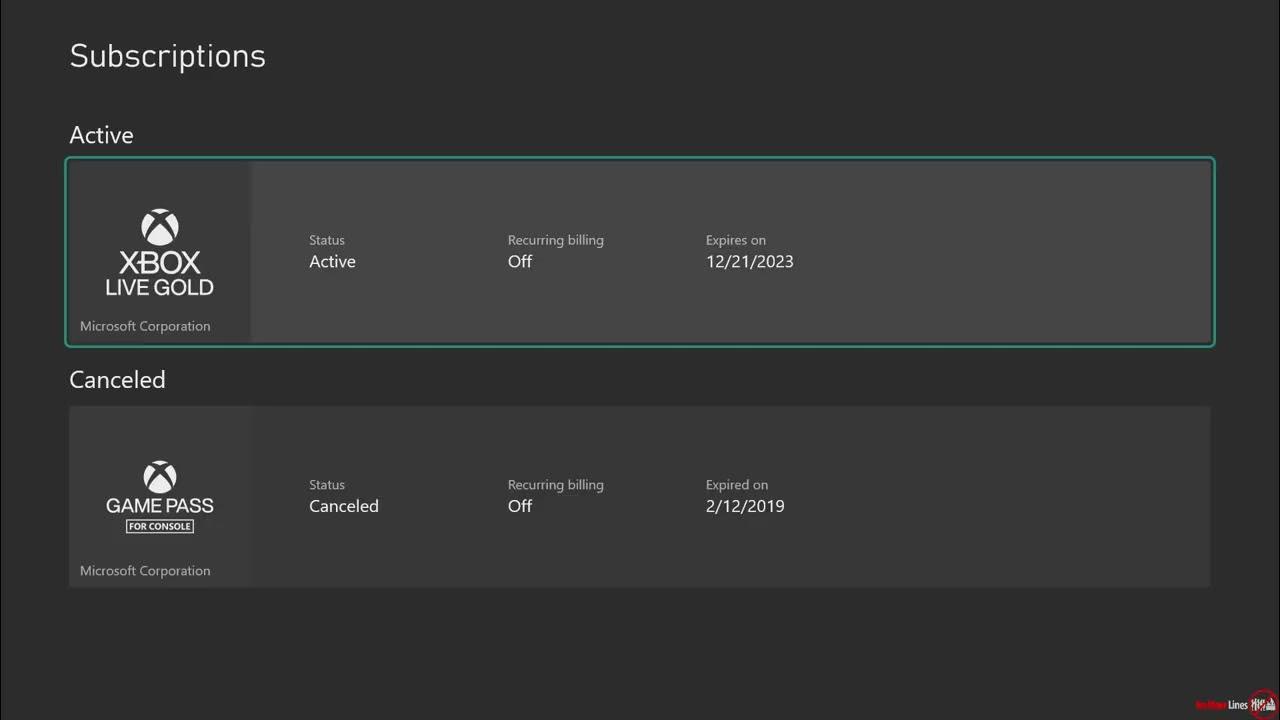Click the 'For Console' badge
This screenshot has height=720, width=1280.
160,526
